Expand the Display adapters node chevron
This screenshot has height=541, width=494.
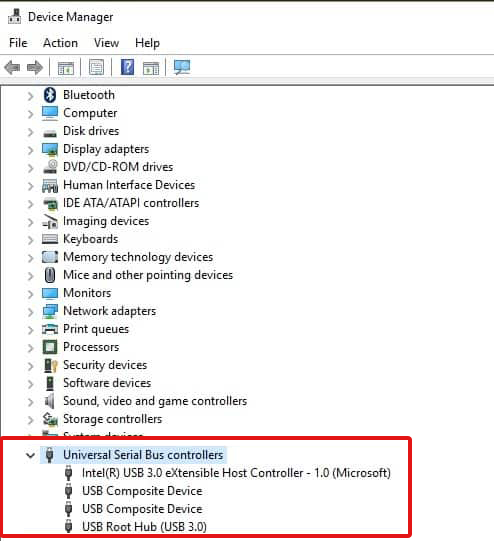click(30, 150)
